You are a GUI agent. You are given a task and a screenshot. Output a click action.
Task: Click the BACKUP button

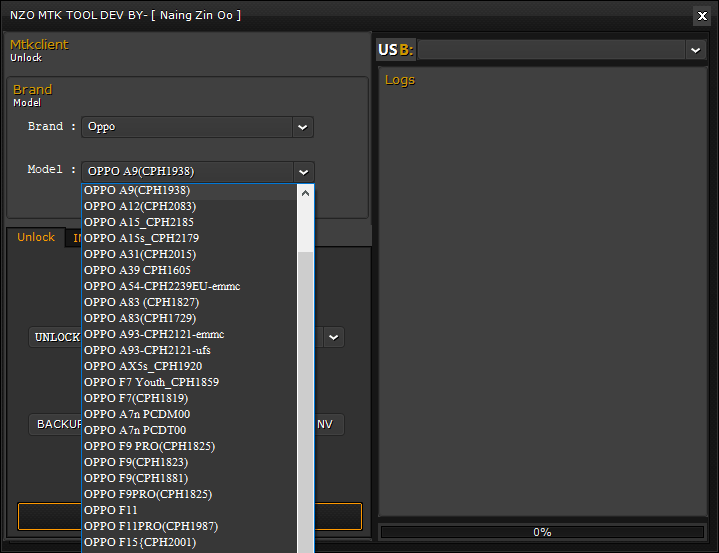point(55,424)
